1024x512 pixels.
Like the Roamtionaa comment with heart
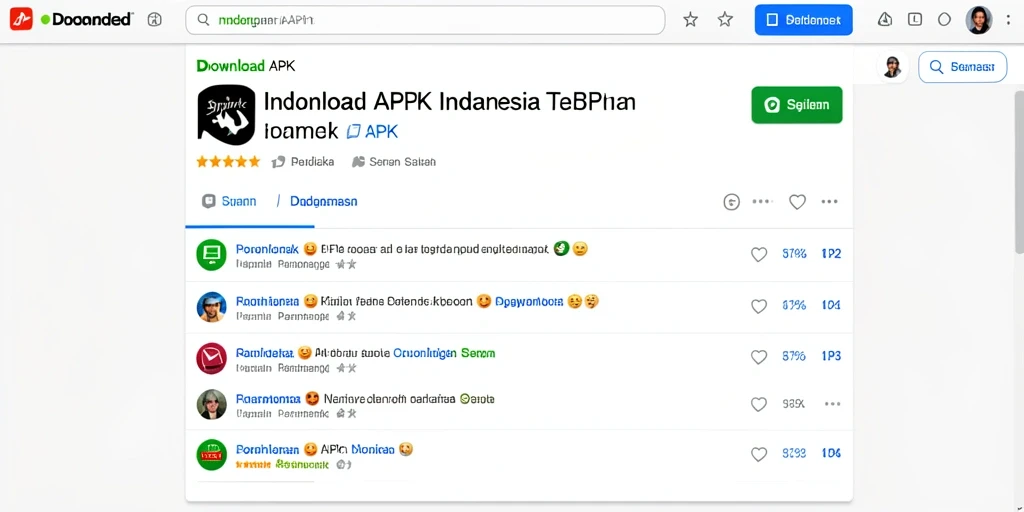click(x=758, y=404)
